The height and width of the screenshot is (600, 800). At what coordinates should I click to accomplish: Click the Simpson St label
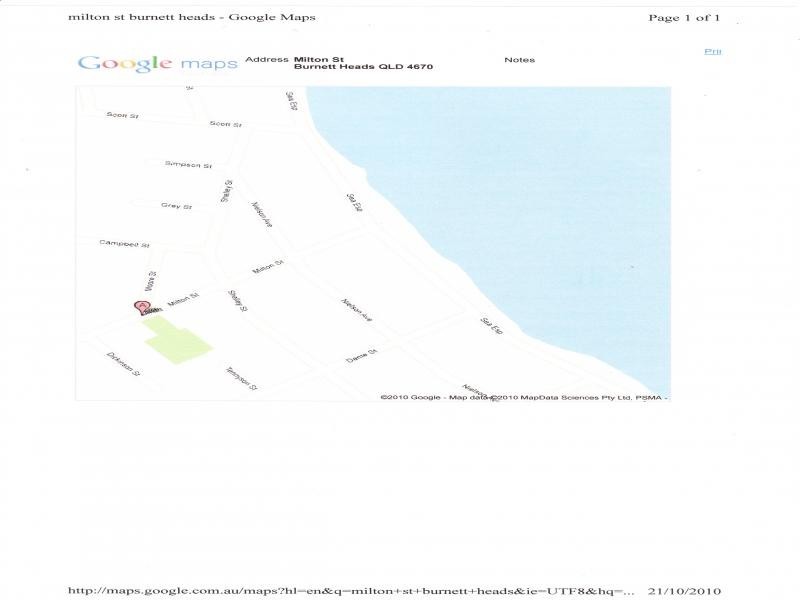coord(188,164)
